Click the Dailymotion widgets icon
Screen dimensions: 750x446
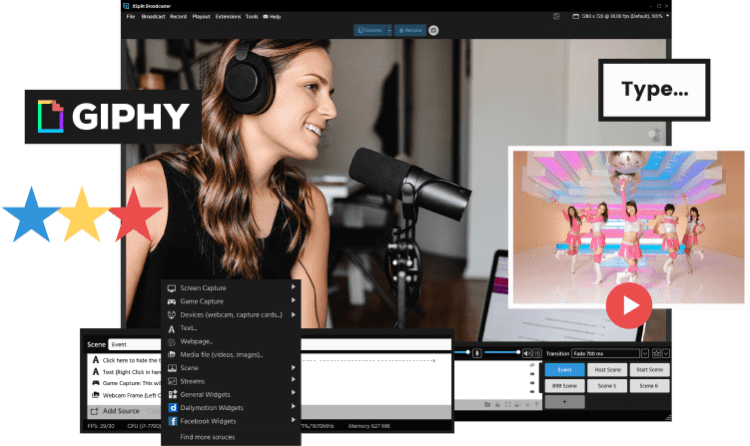coord(172,408)
